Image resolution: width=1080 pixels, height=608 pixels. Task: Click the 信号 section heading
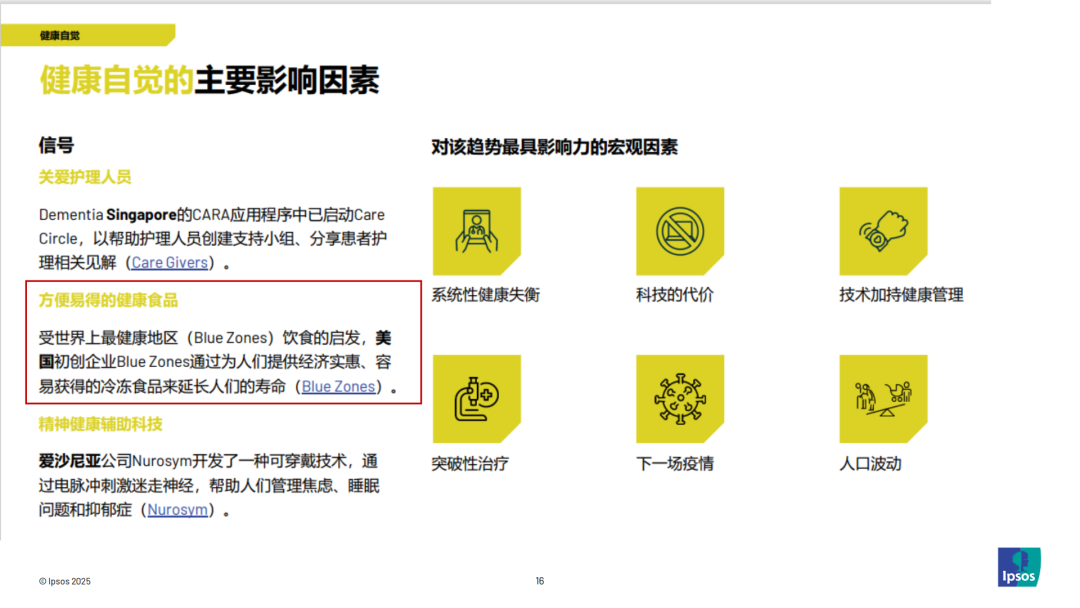pos(56,146)
